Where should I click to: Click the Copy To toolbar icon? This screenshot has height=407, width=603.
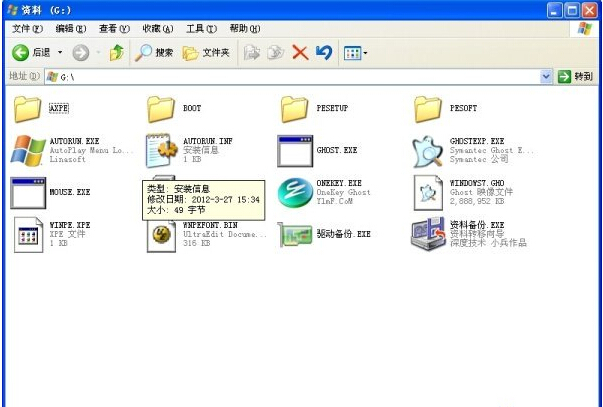[x=276, y=52]
